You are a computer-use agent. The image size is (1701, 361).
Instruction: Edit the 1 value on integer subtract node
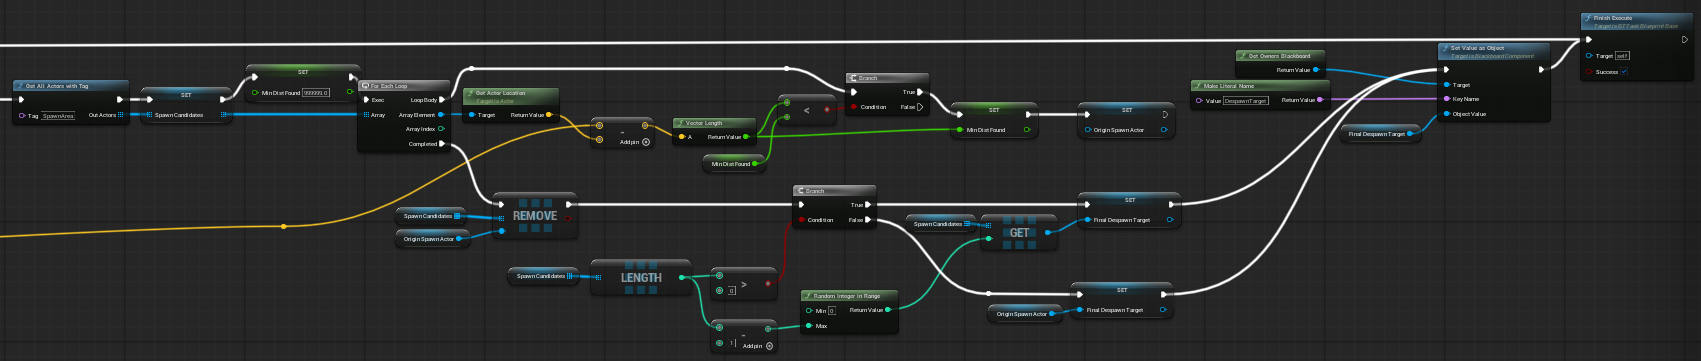[732, 343]
